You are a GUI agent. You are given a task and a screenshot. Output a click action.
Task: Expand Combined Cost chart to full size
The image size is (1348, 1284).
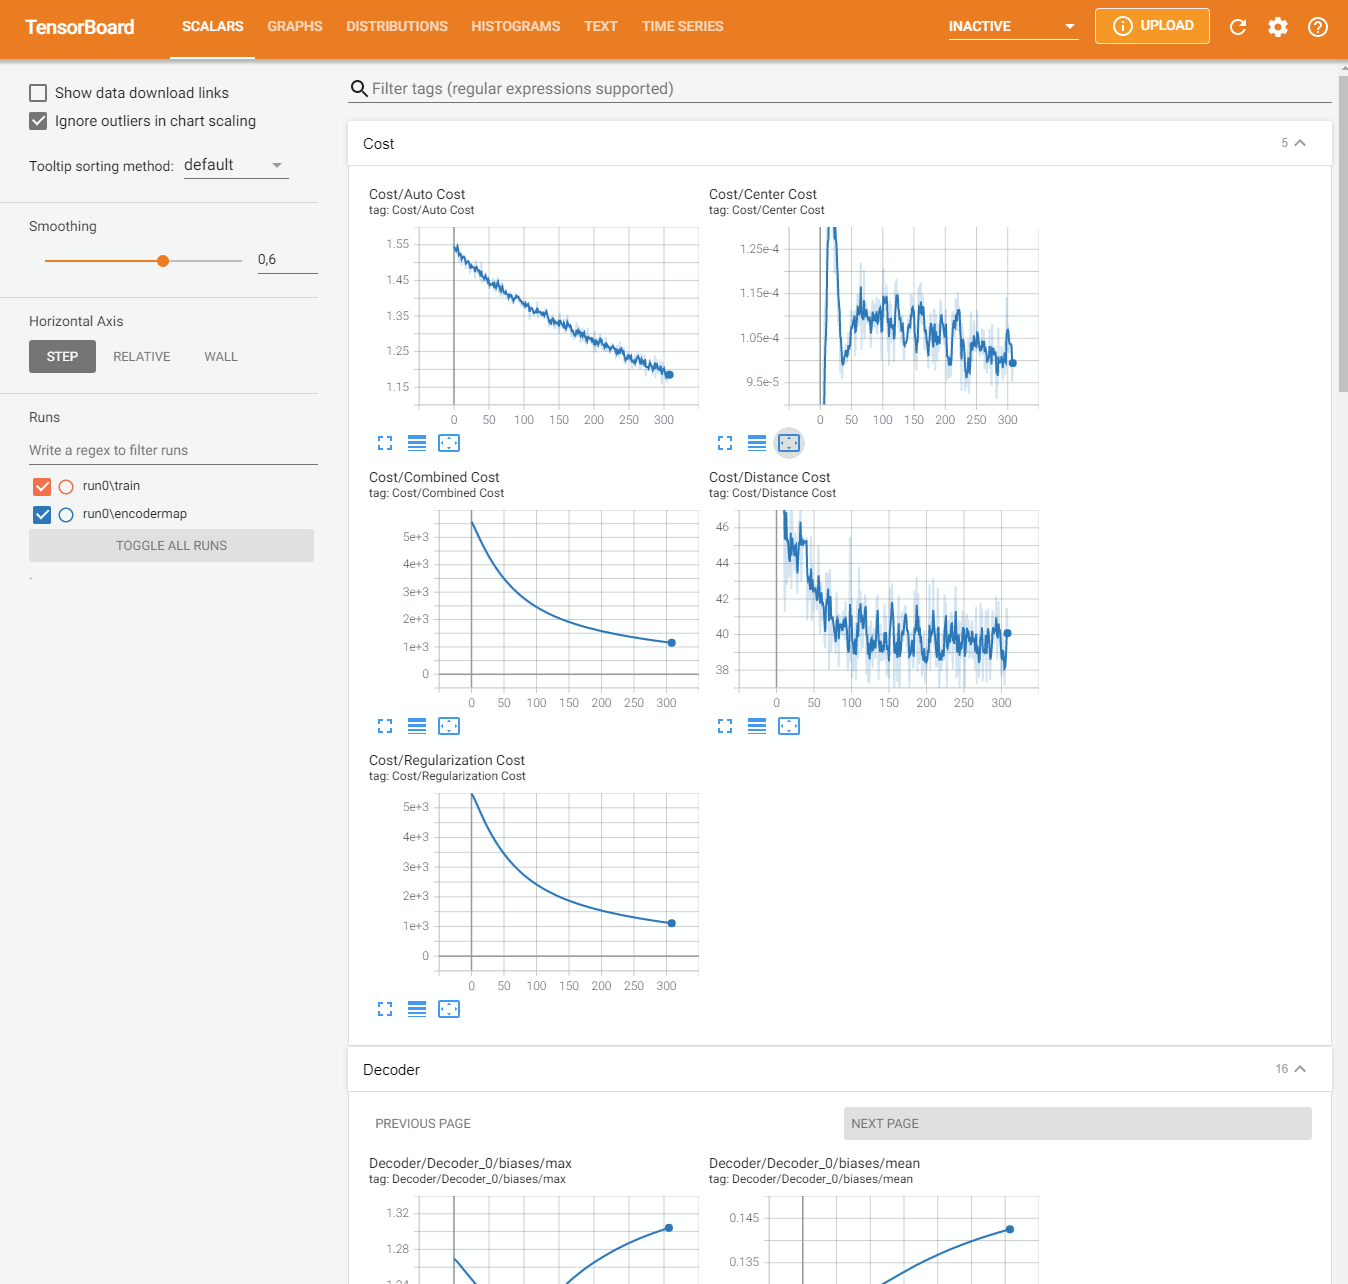point(385,726)
